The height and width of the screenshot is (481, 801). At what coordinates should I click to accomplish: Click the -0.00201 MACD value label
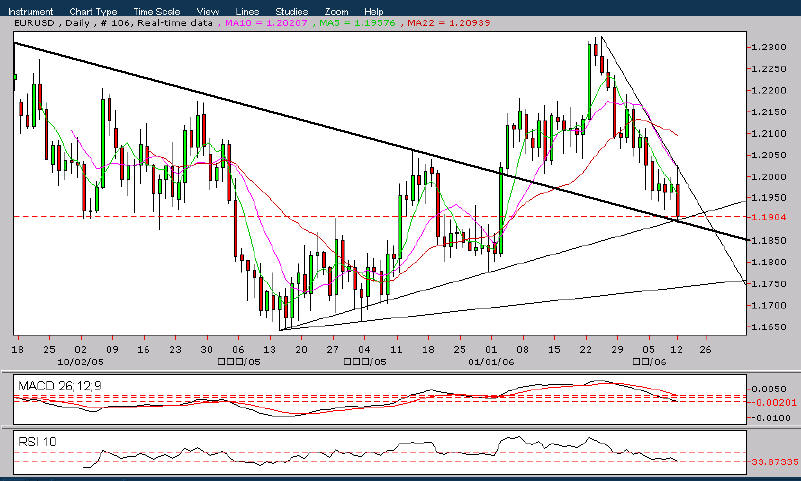point(772,402)
